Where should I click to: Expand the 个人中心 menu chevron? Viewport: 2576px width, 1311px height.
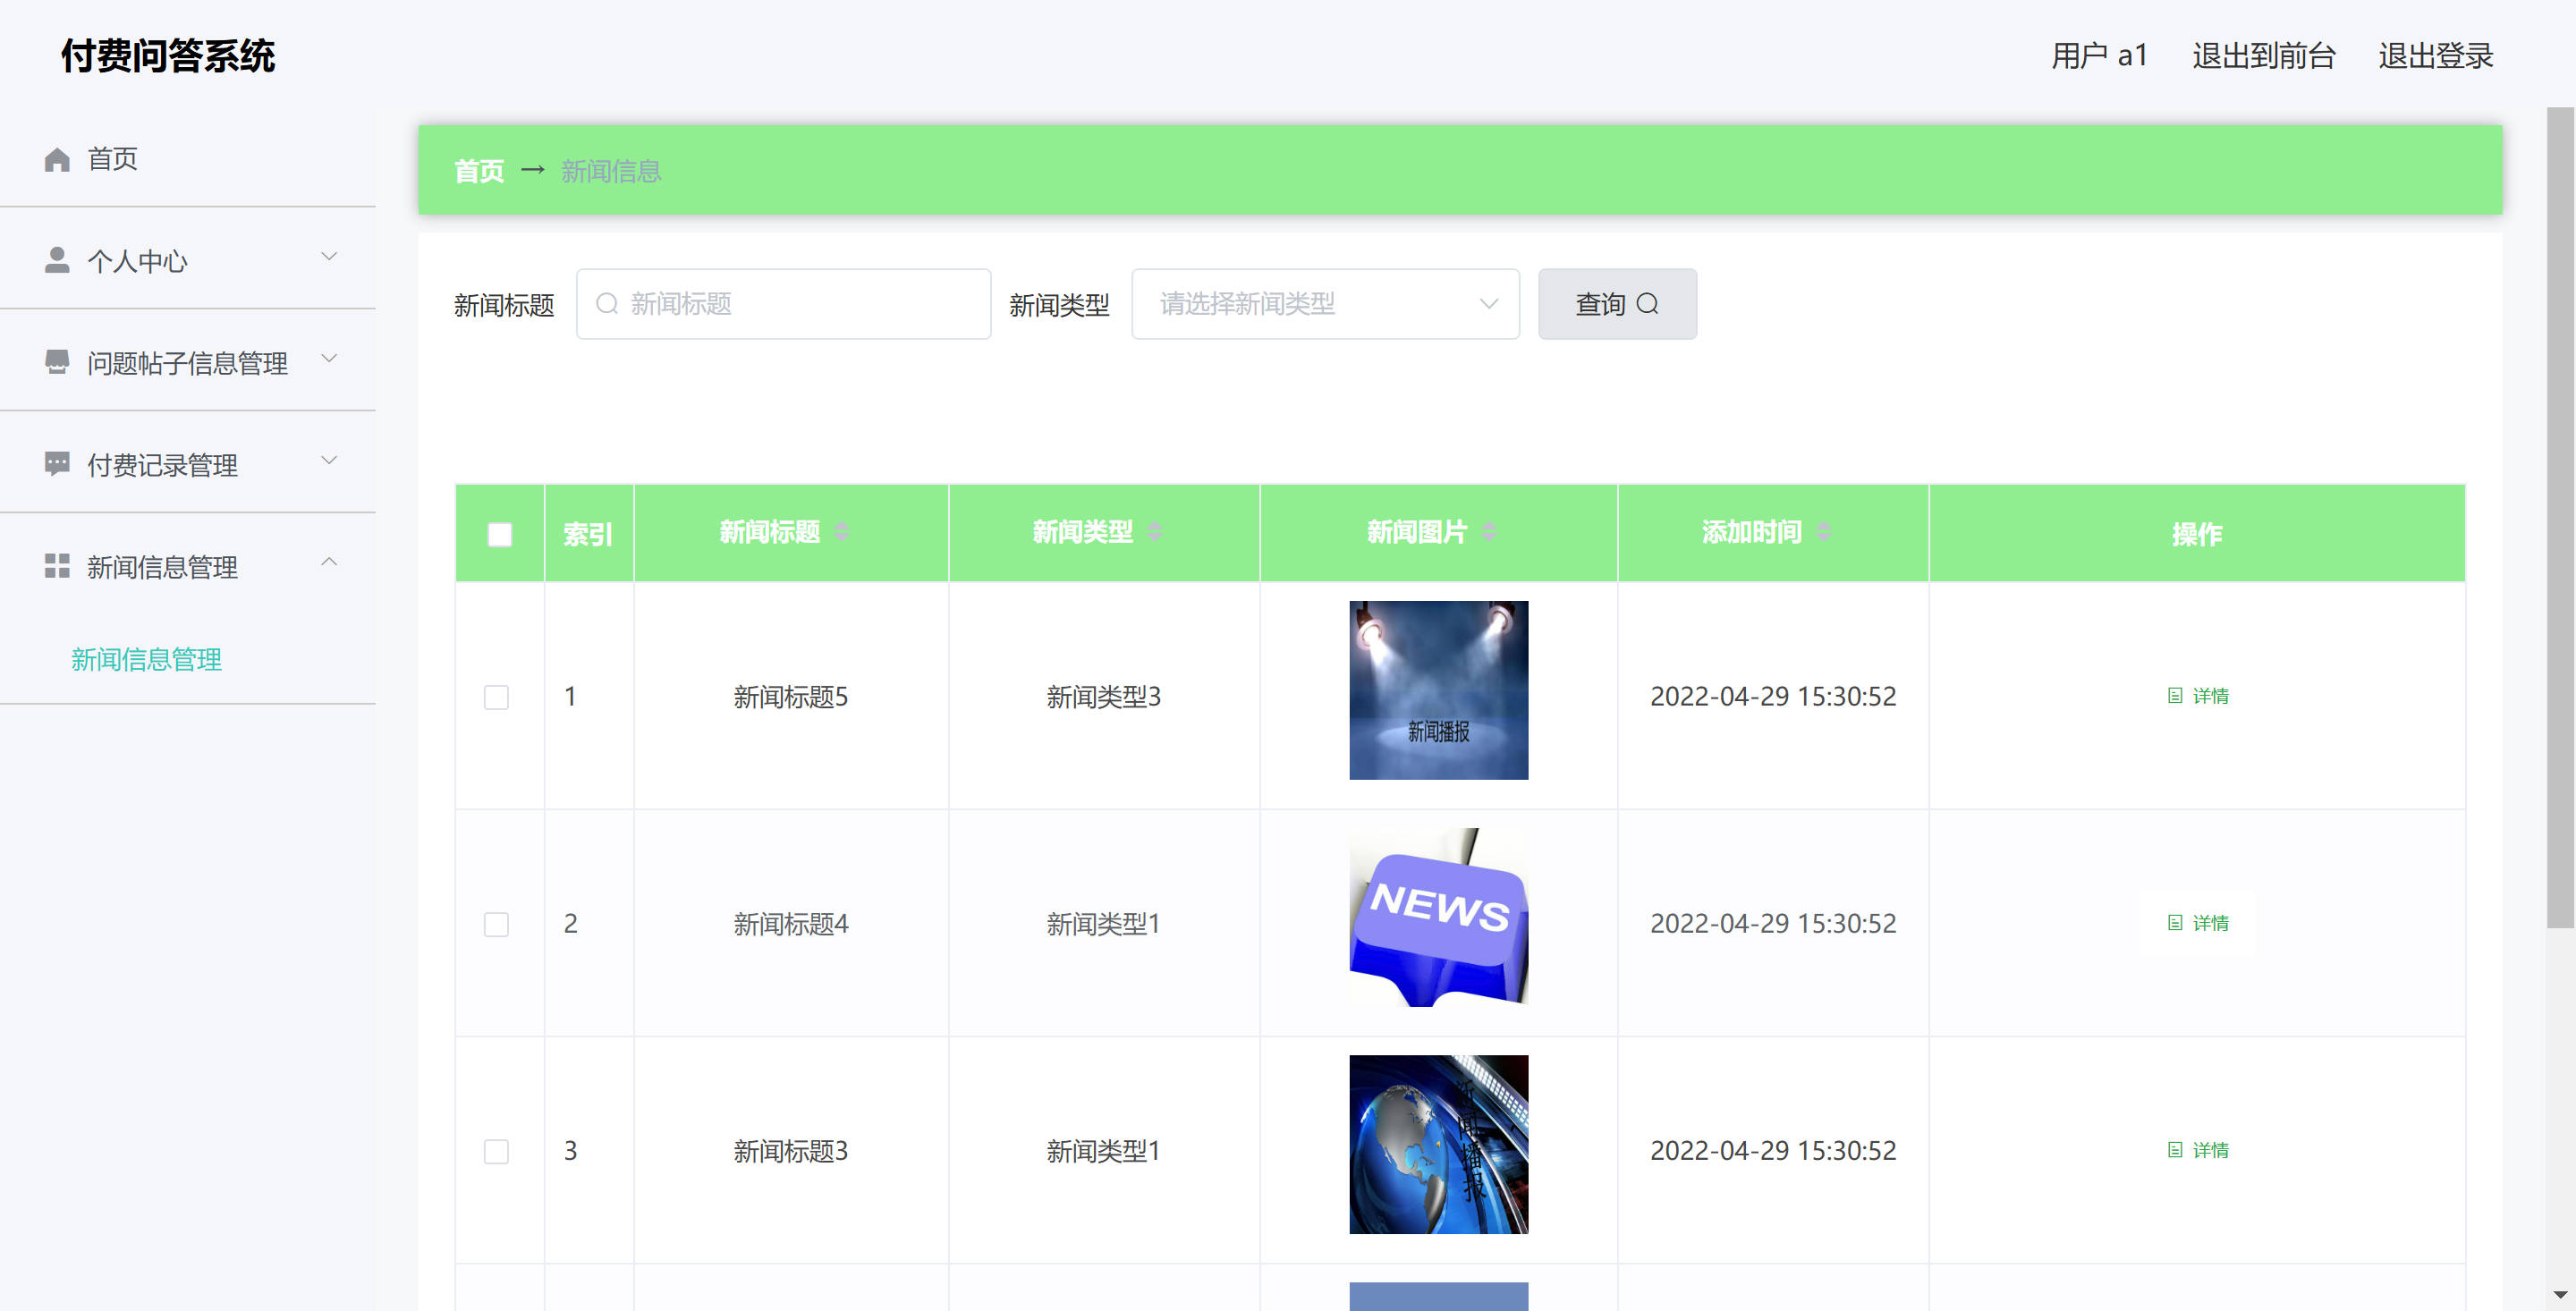[328, 257]
